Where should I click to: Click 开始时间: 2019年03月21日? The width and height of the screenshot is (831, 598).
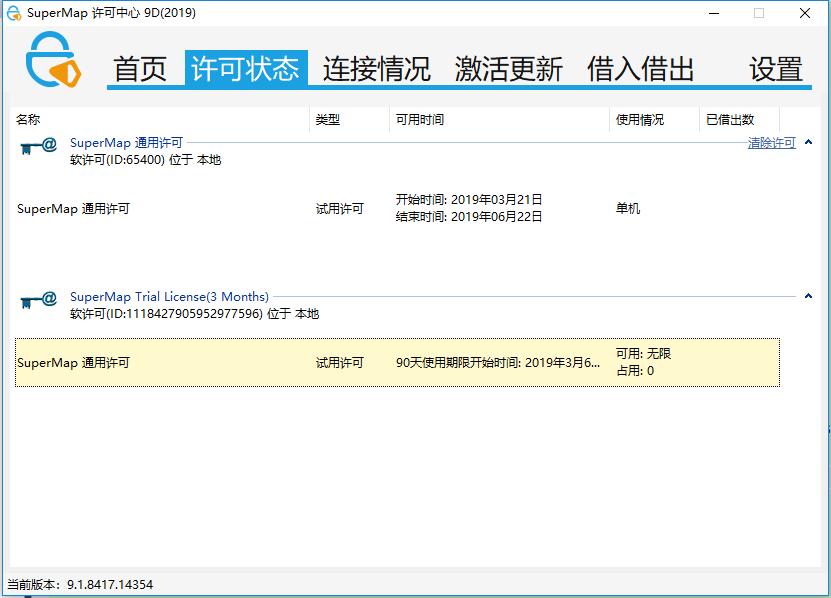pyautogui.click(x=468, y=200)
